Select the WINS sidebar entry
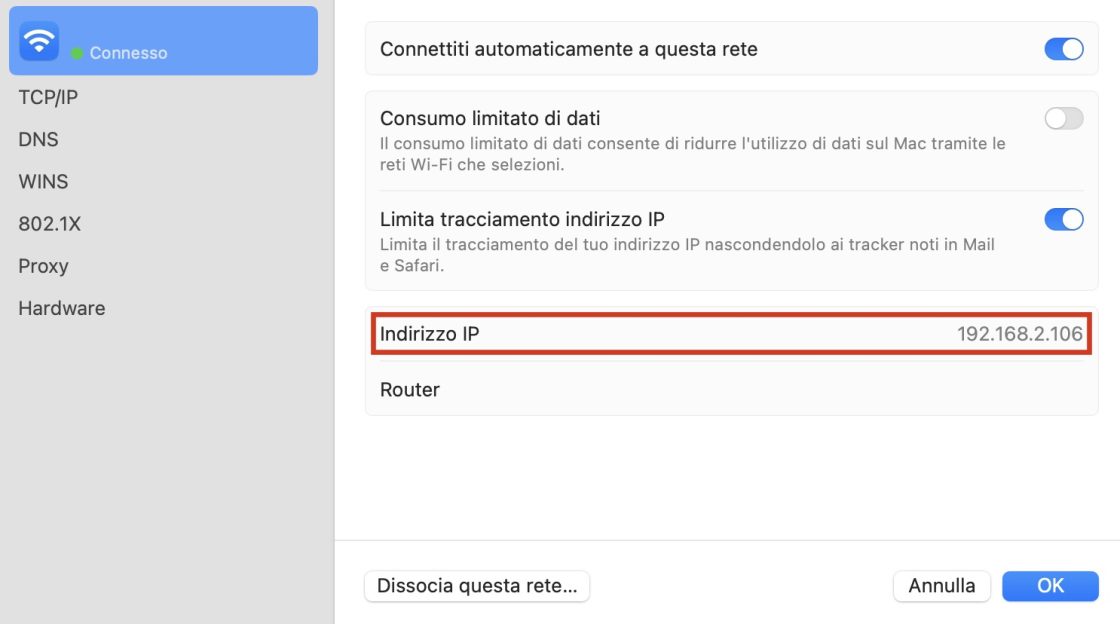The height and width of the screenshot is (624, 1120). pyautogui.click(x=44, y=181)
